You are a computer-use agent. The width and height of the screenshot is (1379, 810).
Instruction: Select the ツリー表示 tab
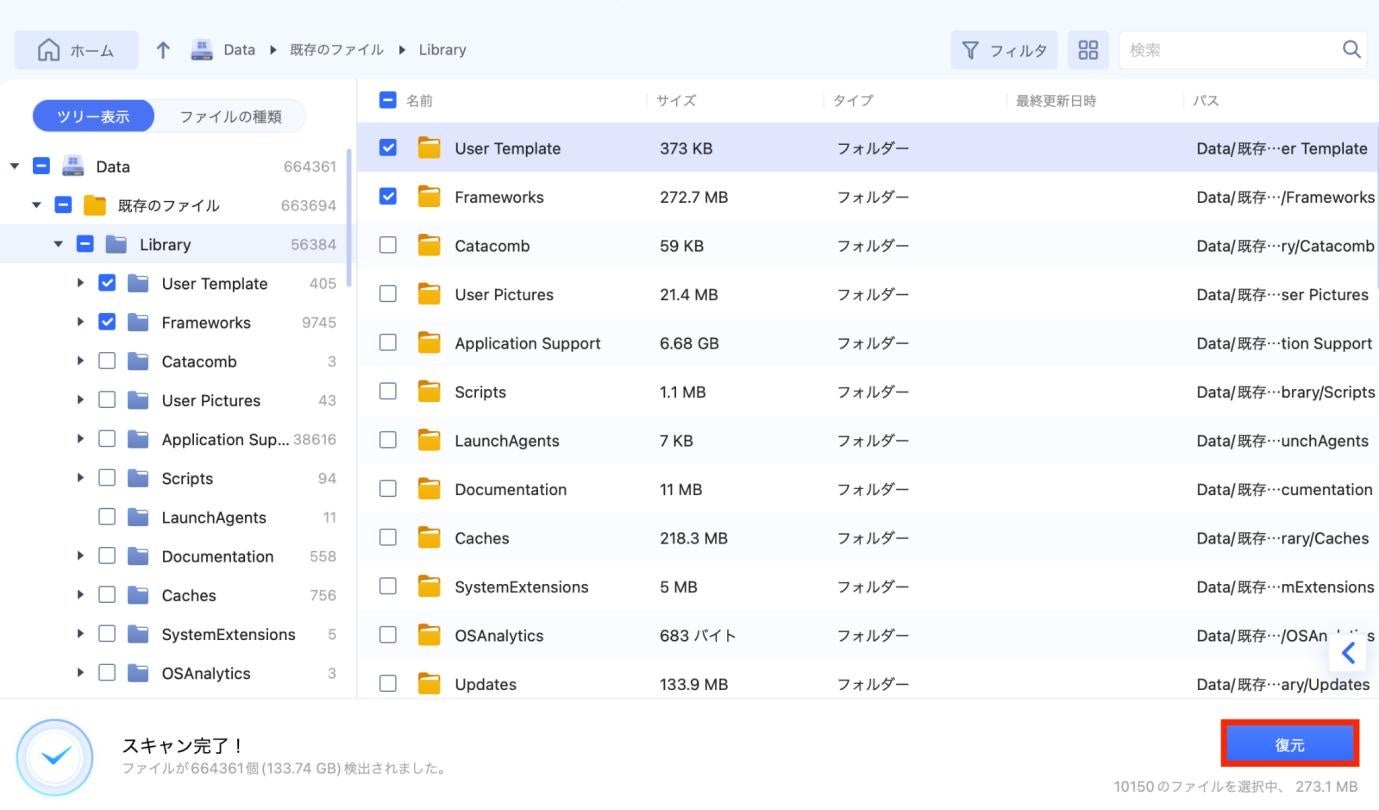[x=93, y=117]
